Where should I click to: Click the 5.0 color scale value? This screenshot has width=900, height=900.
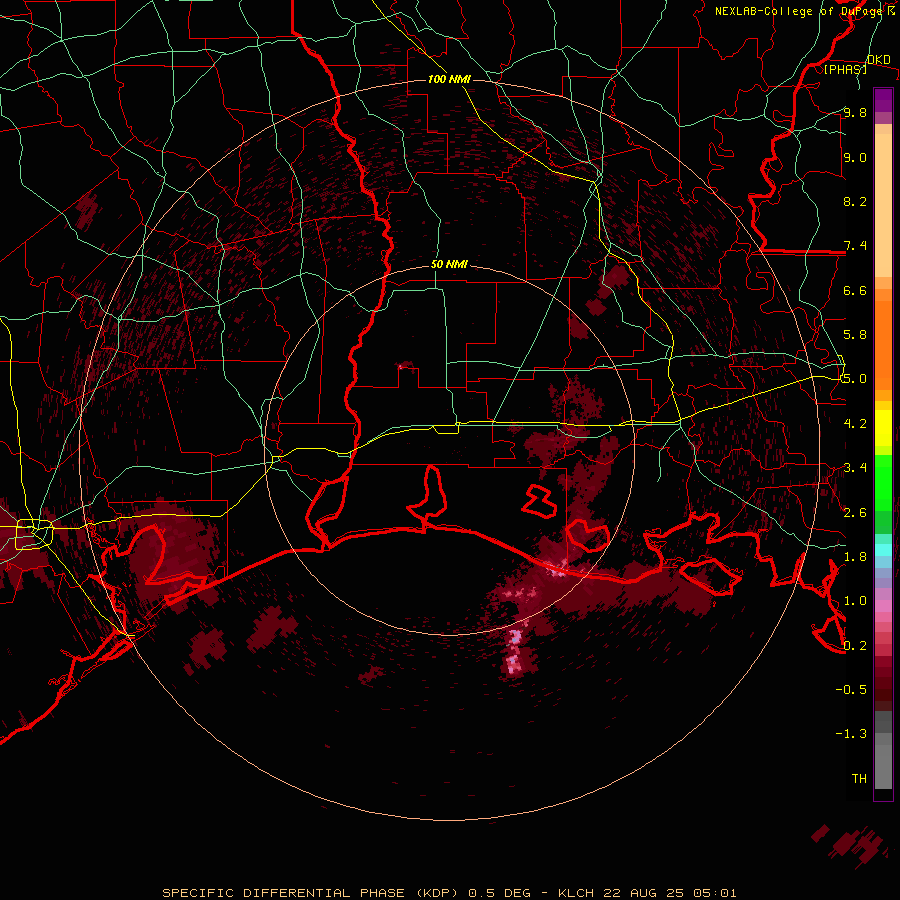855,379
